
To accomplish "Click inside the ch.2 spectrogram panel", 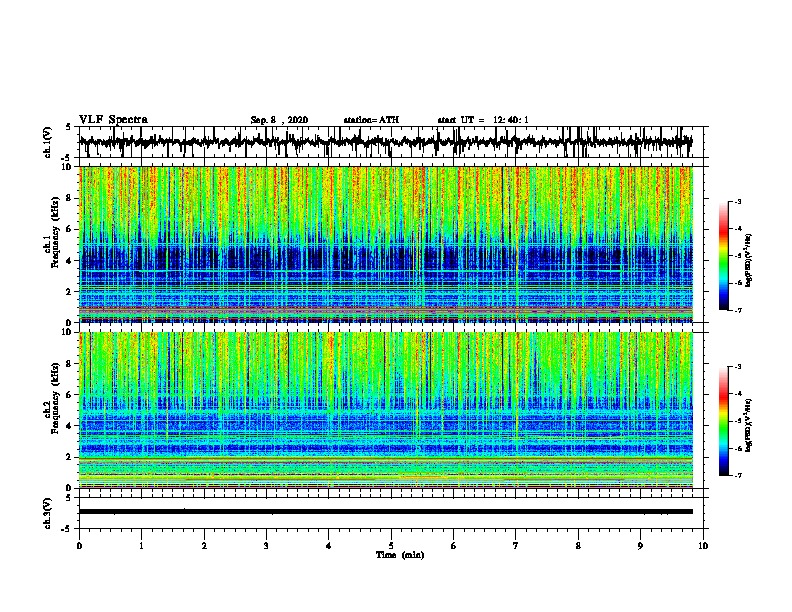I will click(x=385, y=410).
